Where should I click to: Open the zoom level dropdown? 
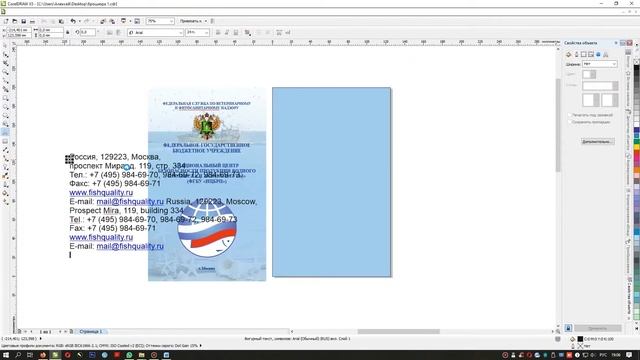(x=171, y=21)
